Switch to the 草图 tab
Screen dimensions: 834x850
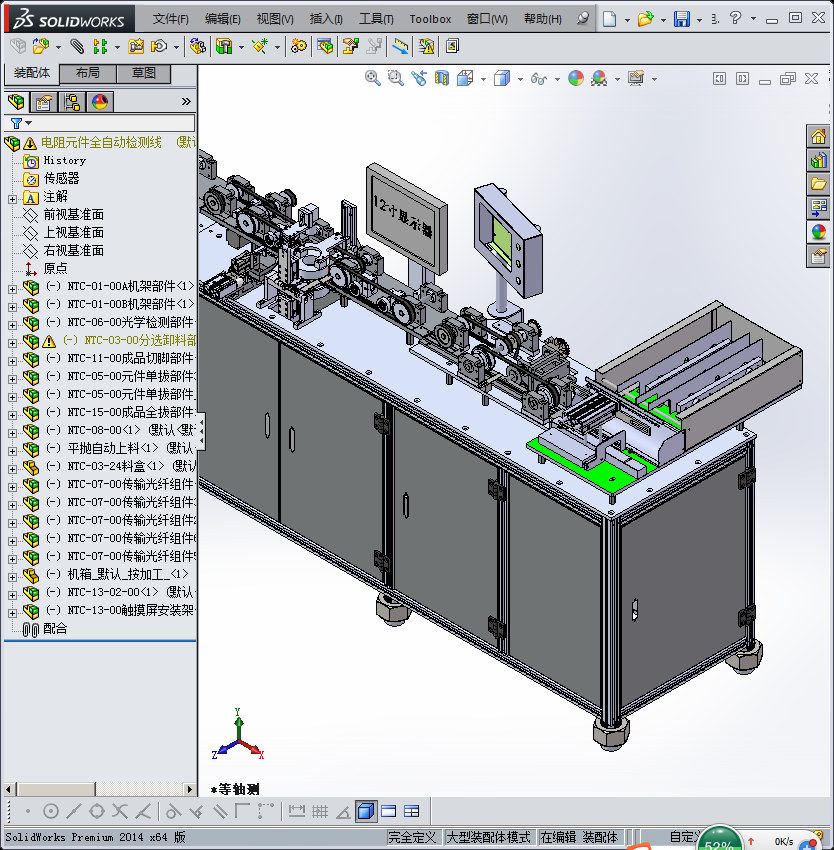[x=144, y=73]
